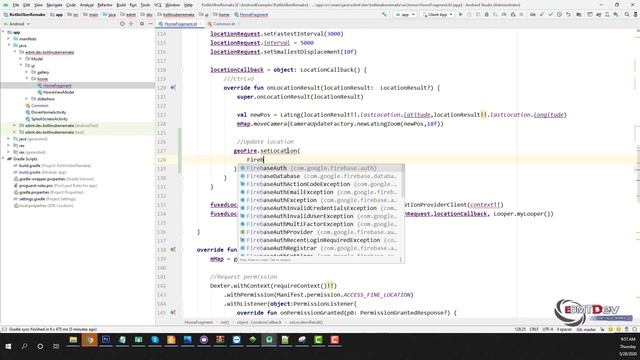This screenshot has width=640, height=360.
Task: Expand the gallery package
Action: [x=27, y=72]
